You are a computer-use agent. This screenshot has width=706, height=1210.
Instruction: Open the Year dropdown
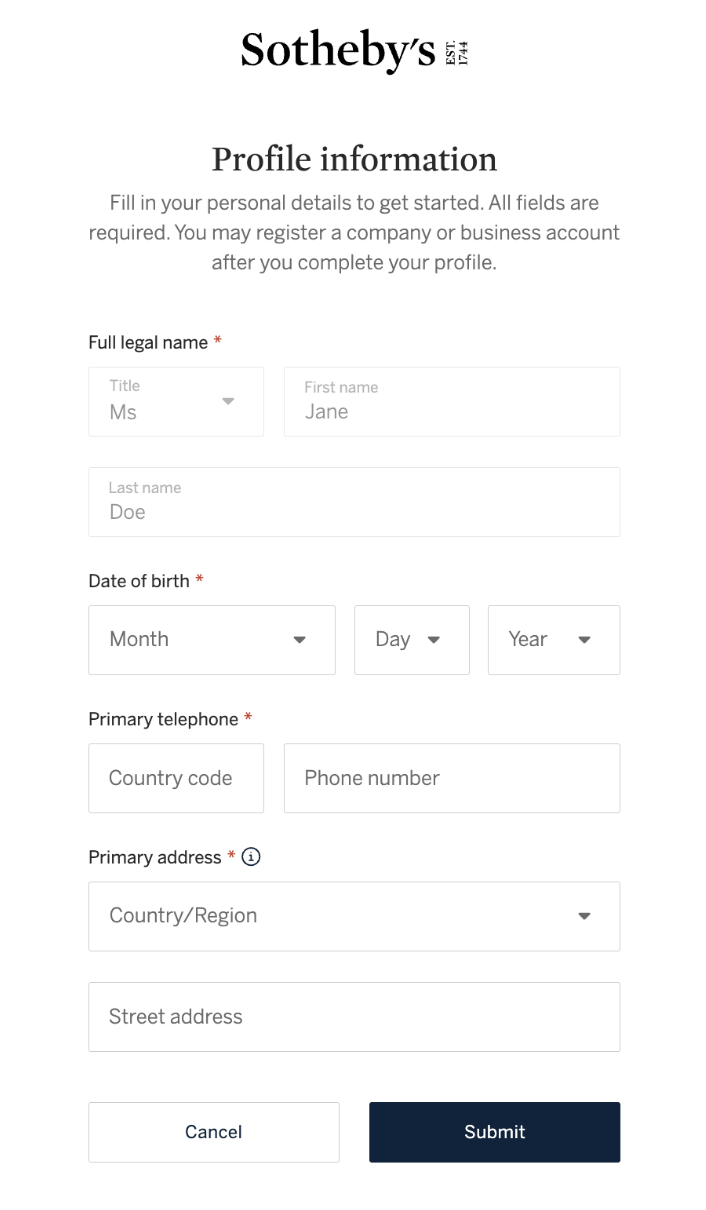pos(553,640)
